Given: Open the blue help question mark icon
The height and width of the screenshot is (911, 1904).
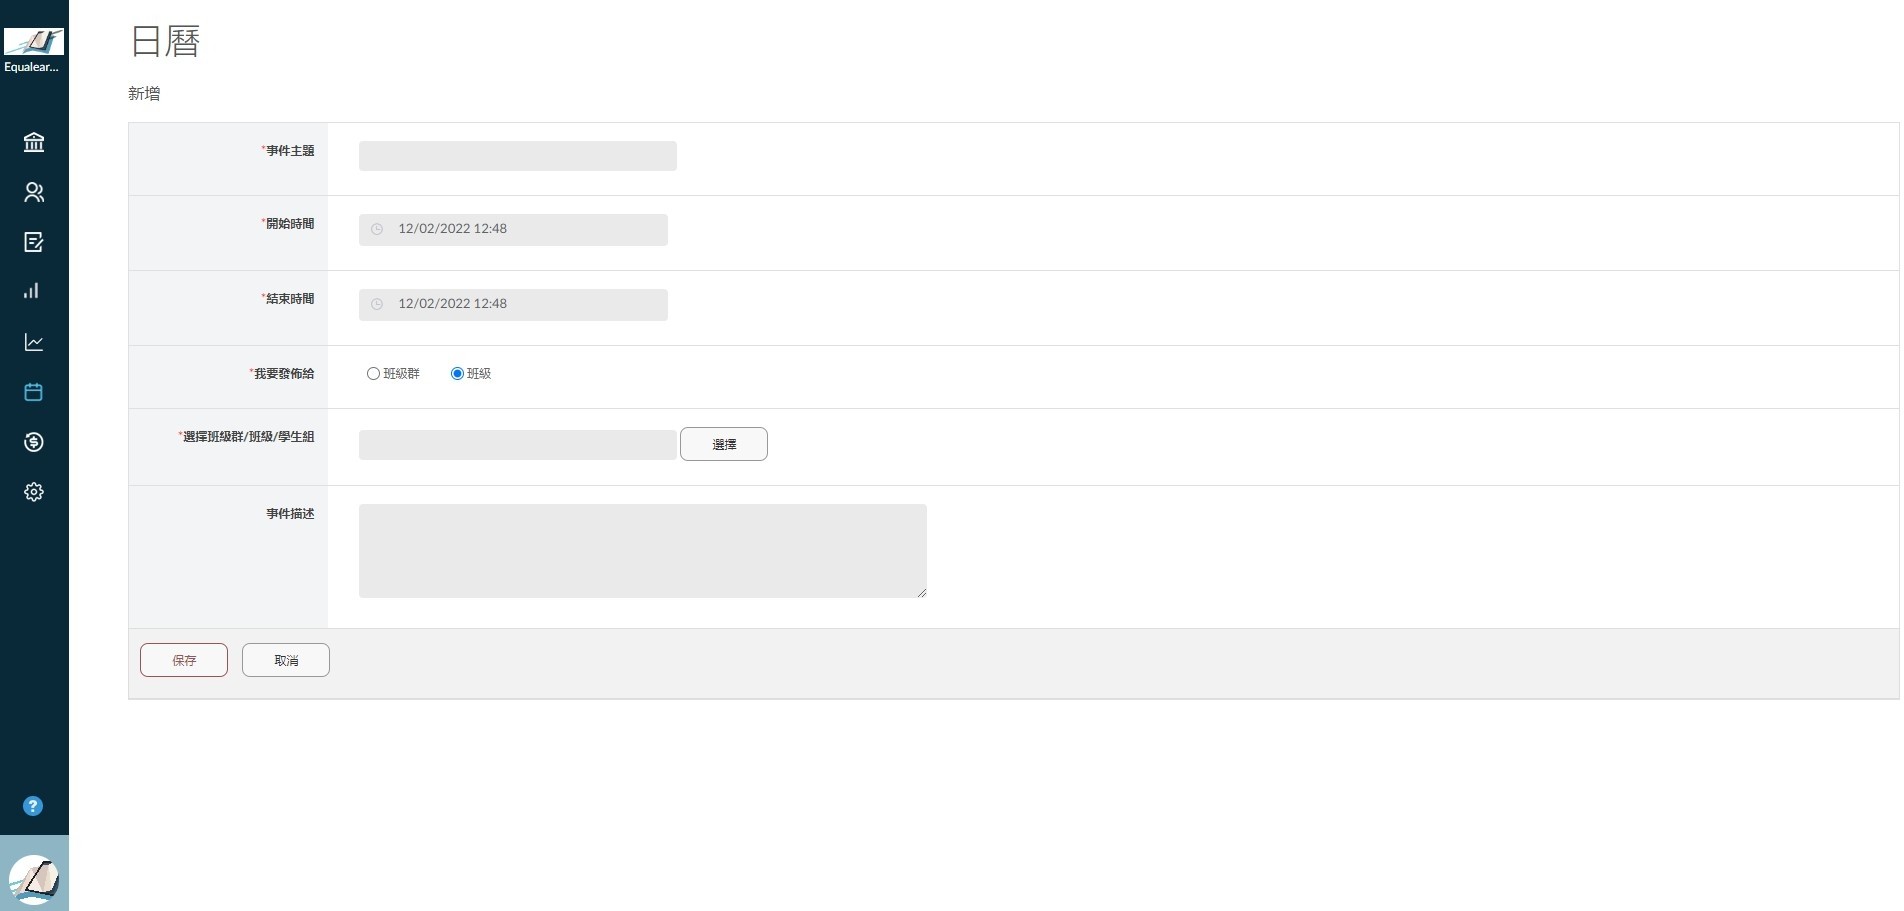Looking at the screenshot, I should pos(33,806).
